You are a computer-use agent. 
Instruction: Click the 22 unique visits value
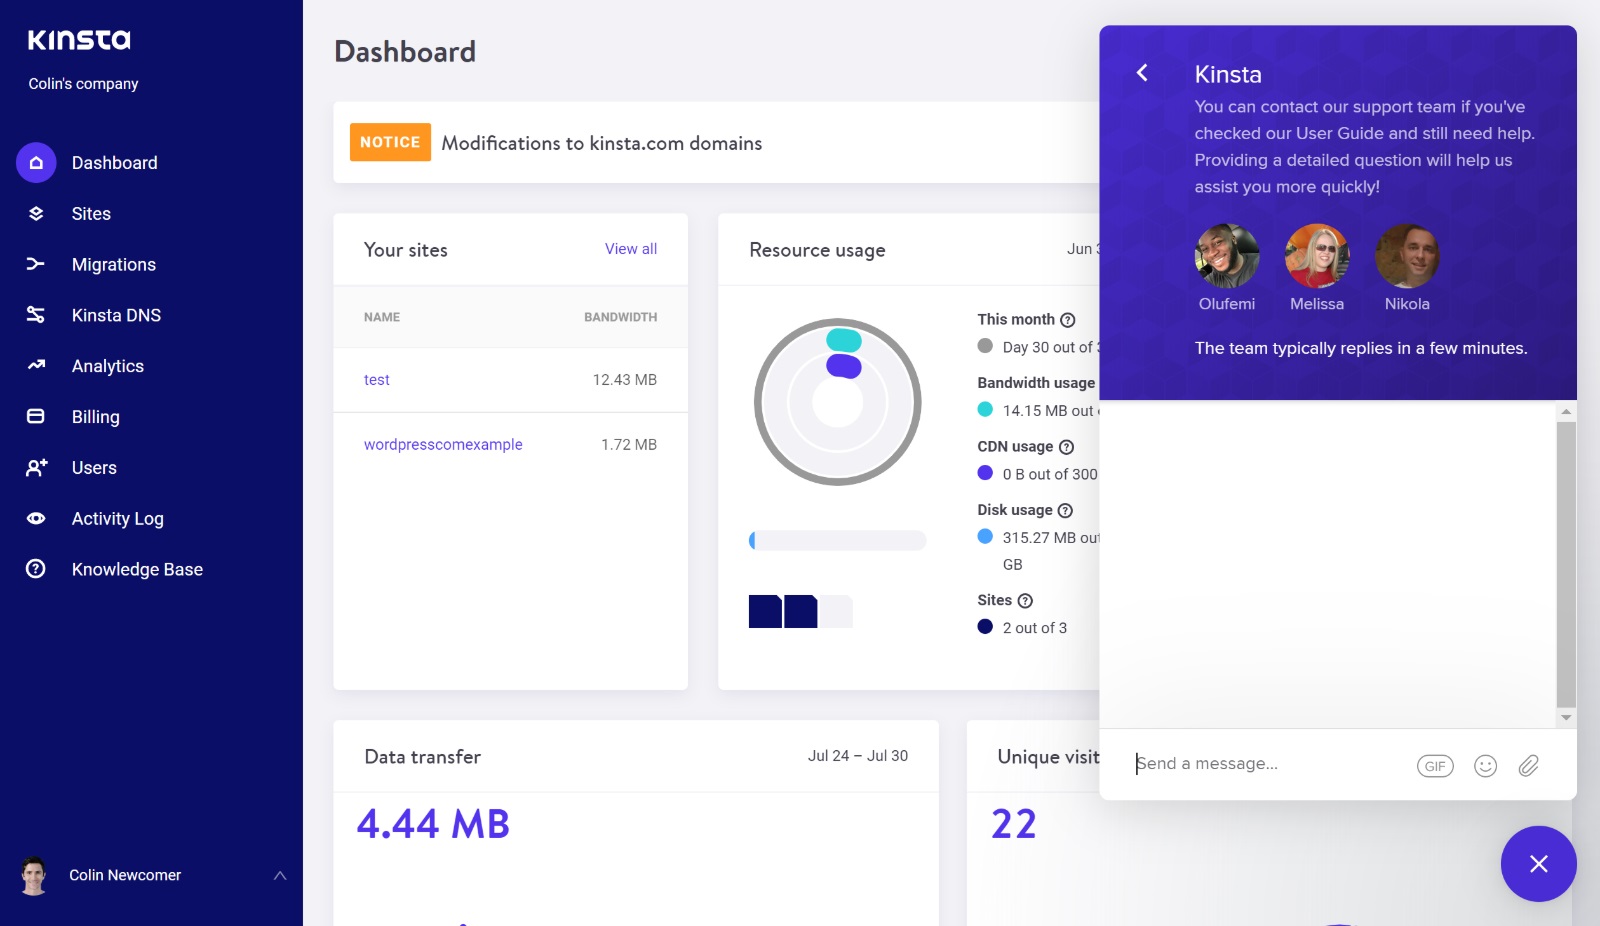pyautogui.click(x=1014, y=824)
